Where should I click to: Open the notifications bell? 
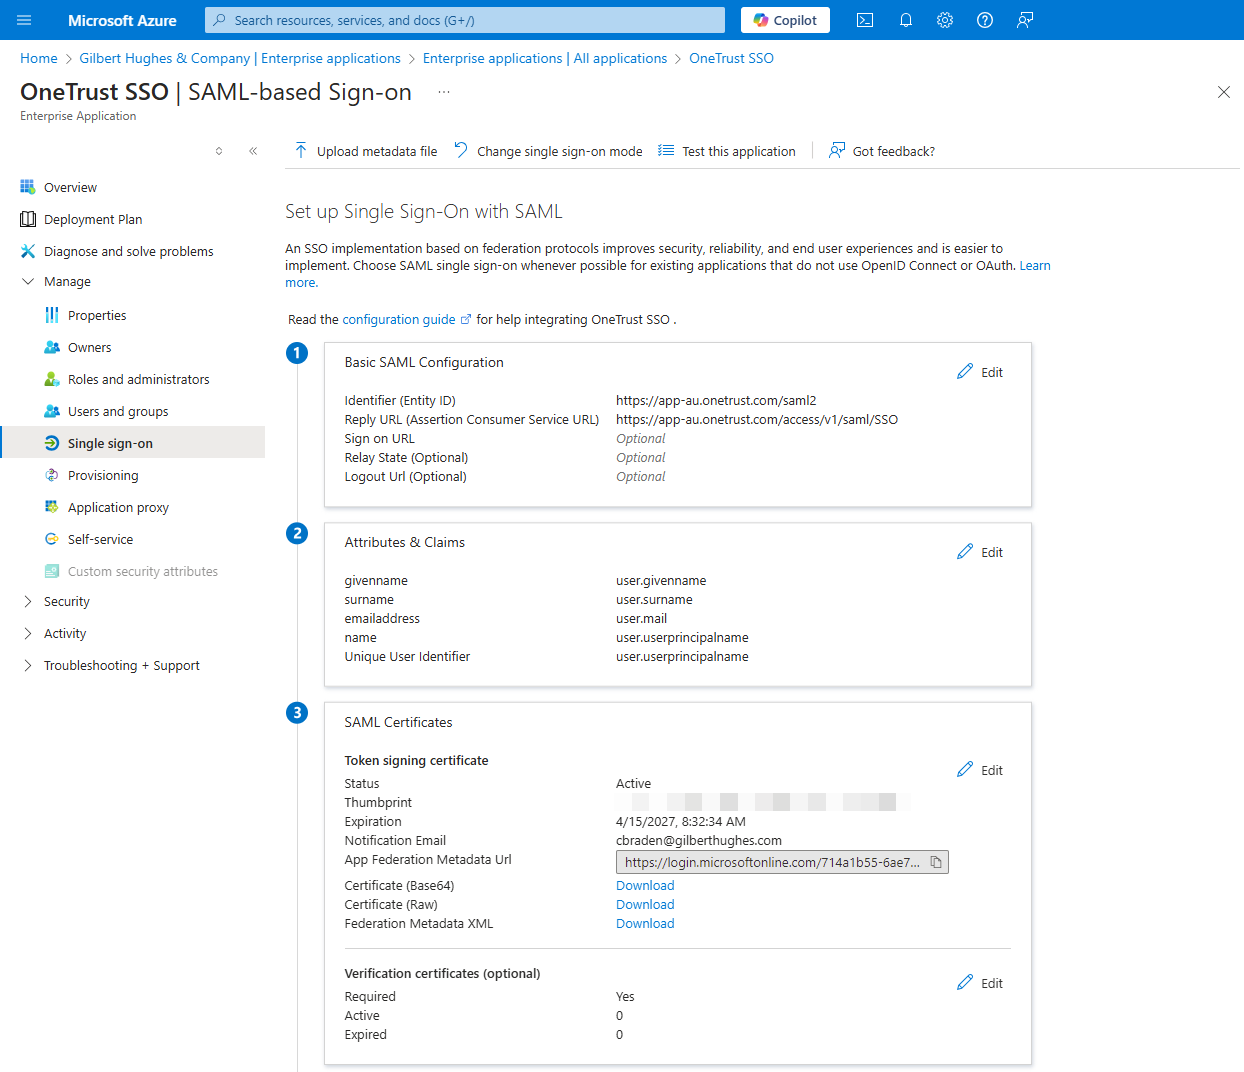pyautogui.click(x=905, y=20)
